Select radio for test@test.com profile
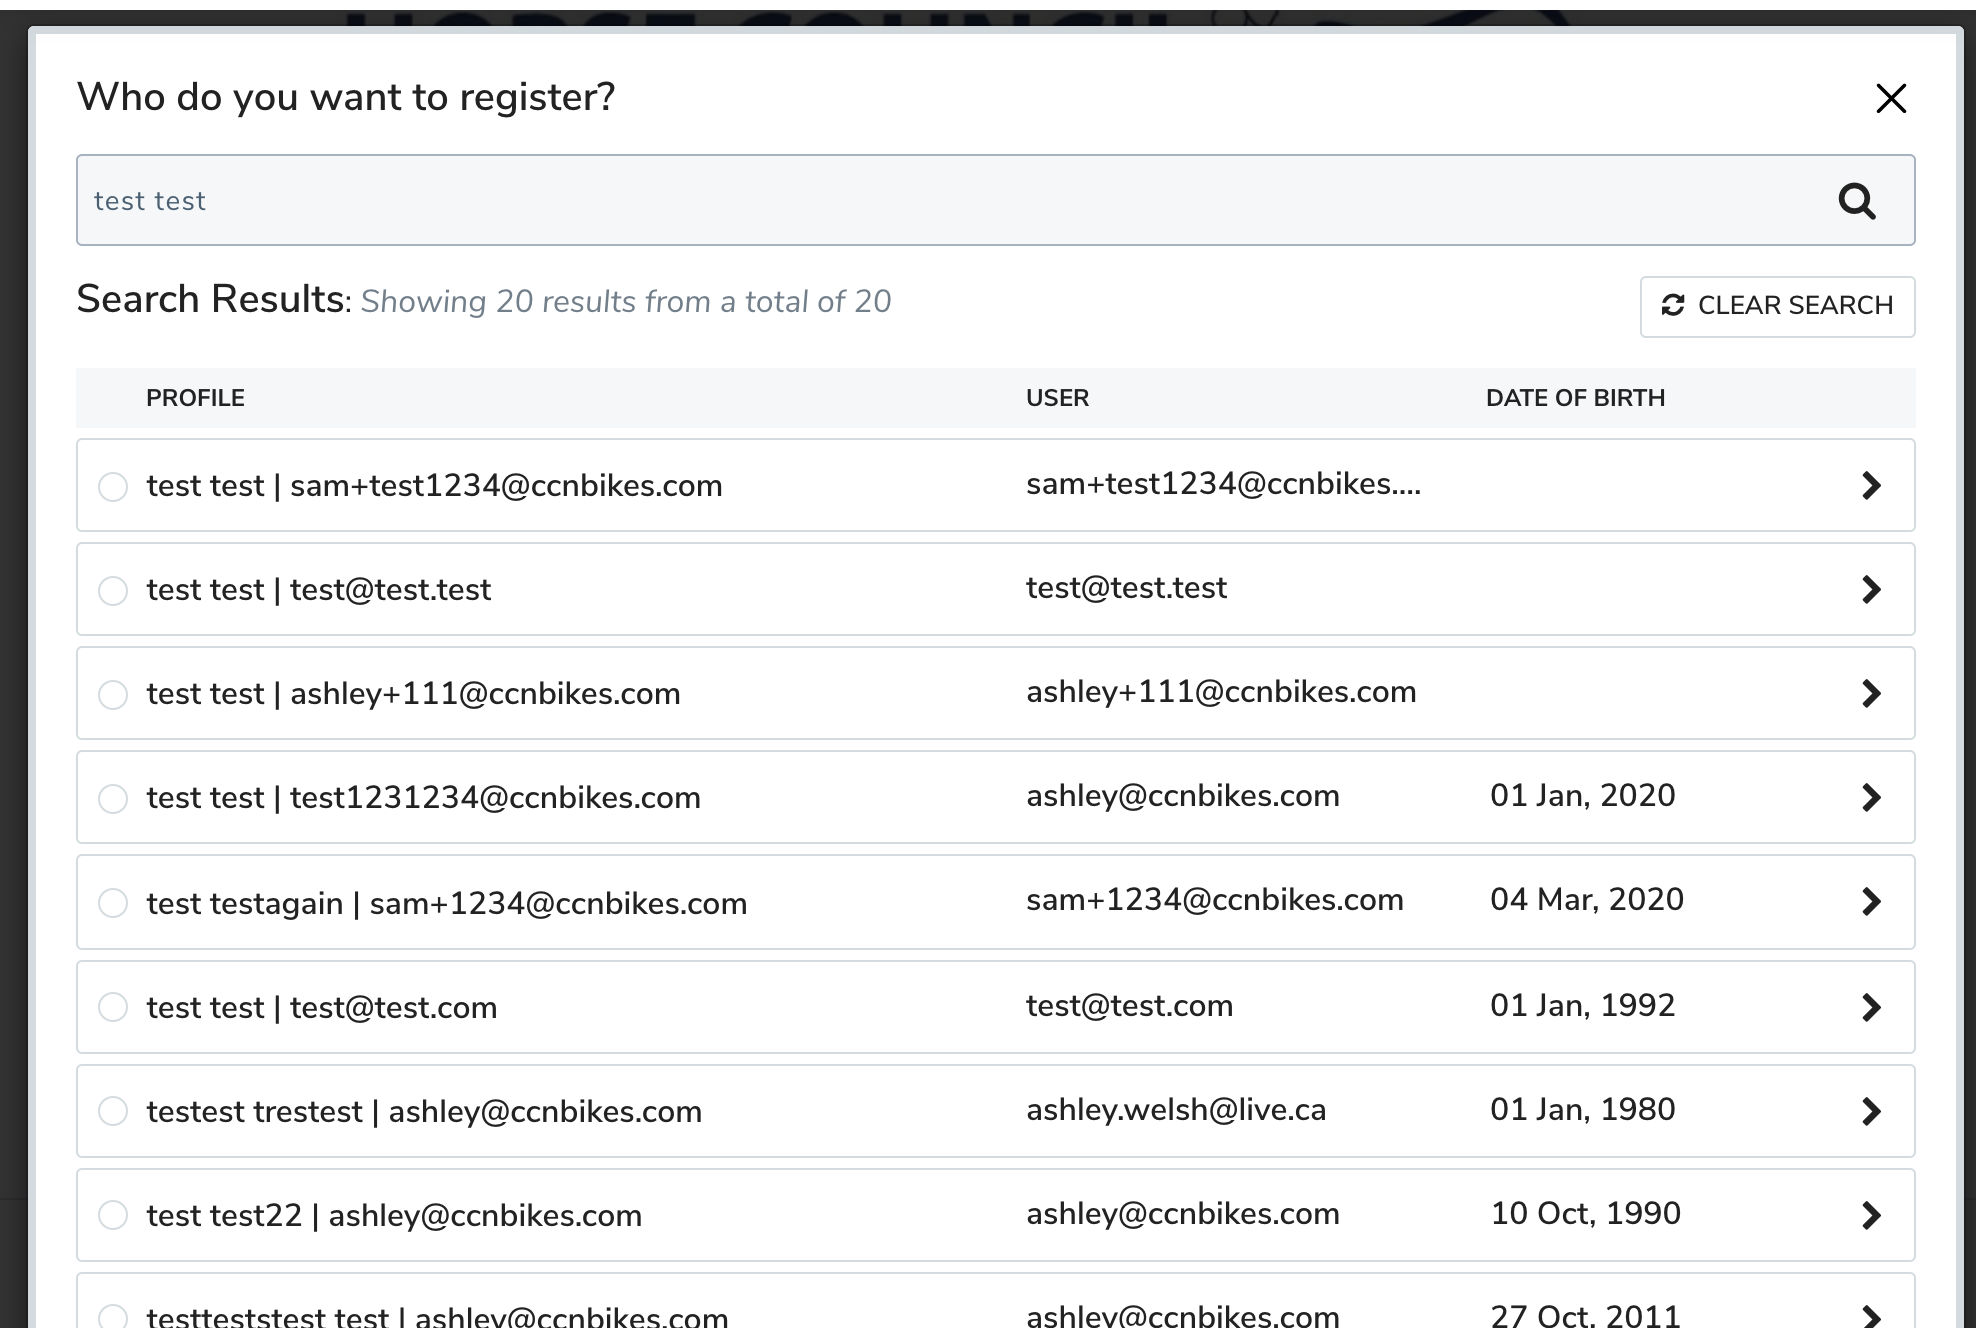The image size is (1976, 1328). tap(113, 1007)
